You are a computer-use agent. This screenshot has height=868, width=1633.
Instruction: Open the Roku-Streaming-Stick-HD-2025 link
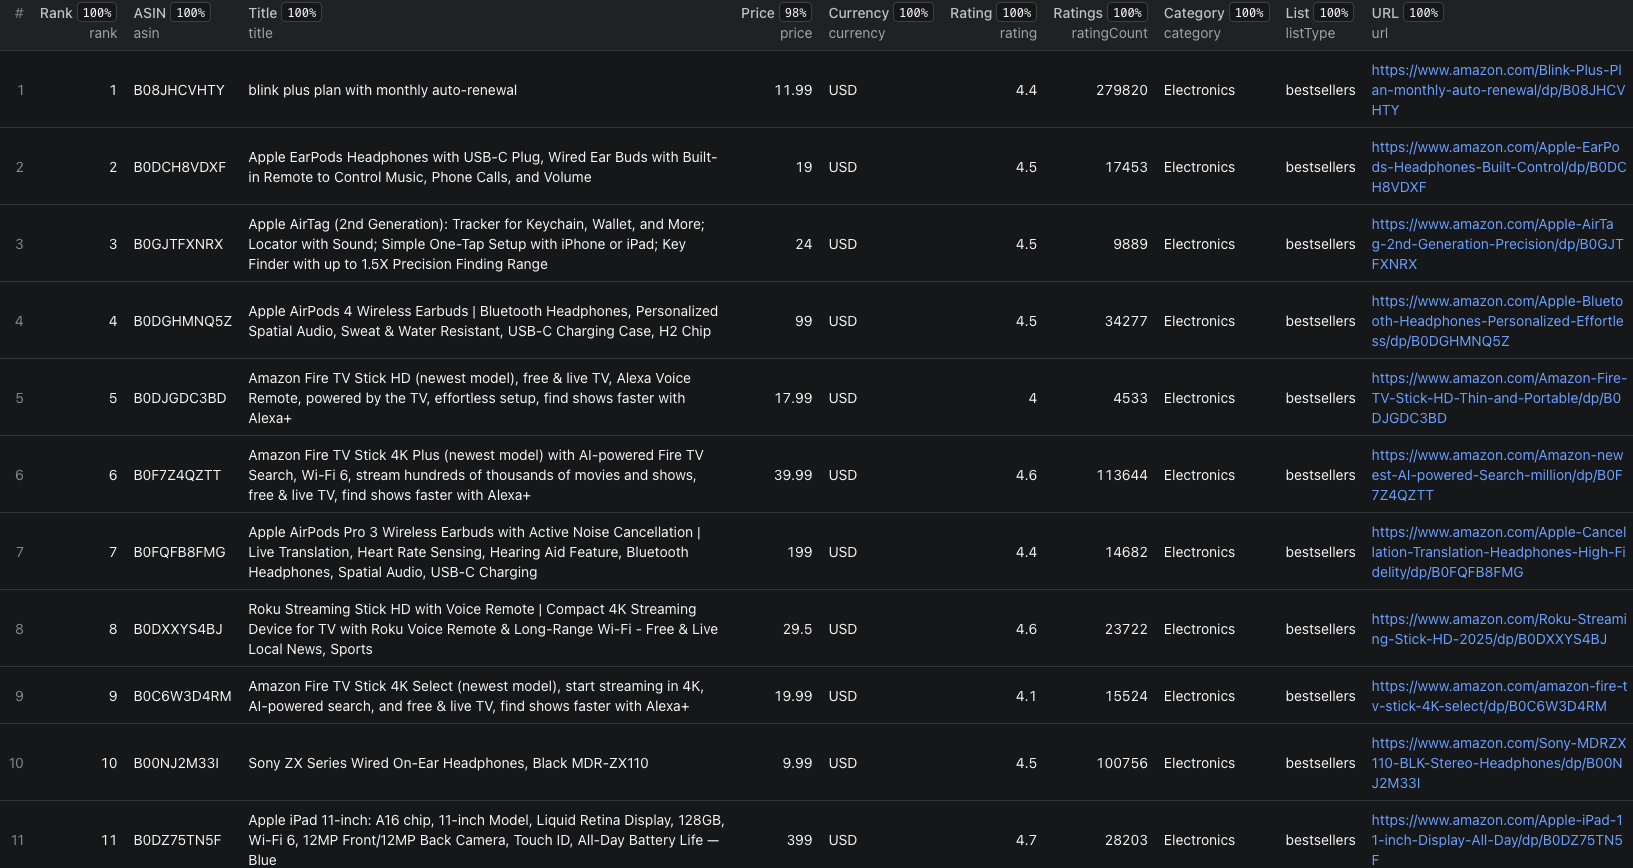click(x=1498, y=629)
